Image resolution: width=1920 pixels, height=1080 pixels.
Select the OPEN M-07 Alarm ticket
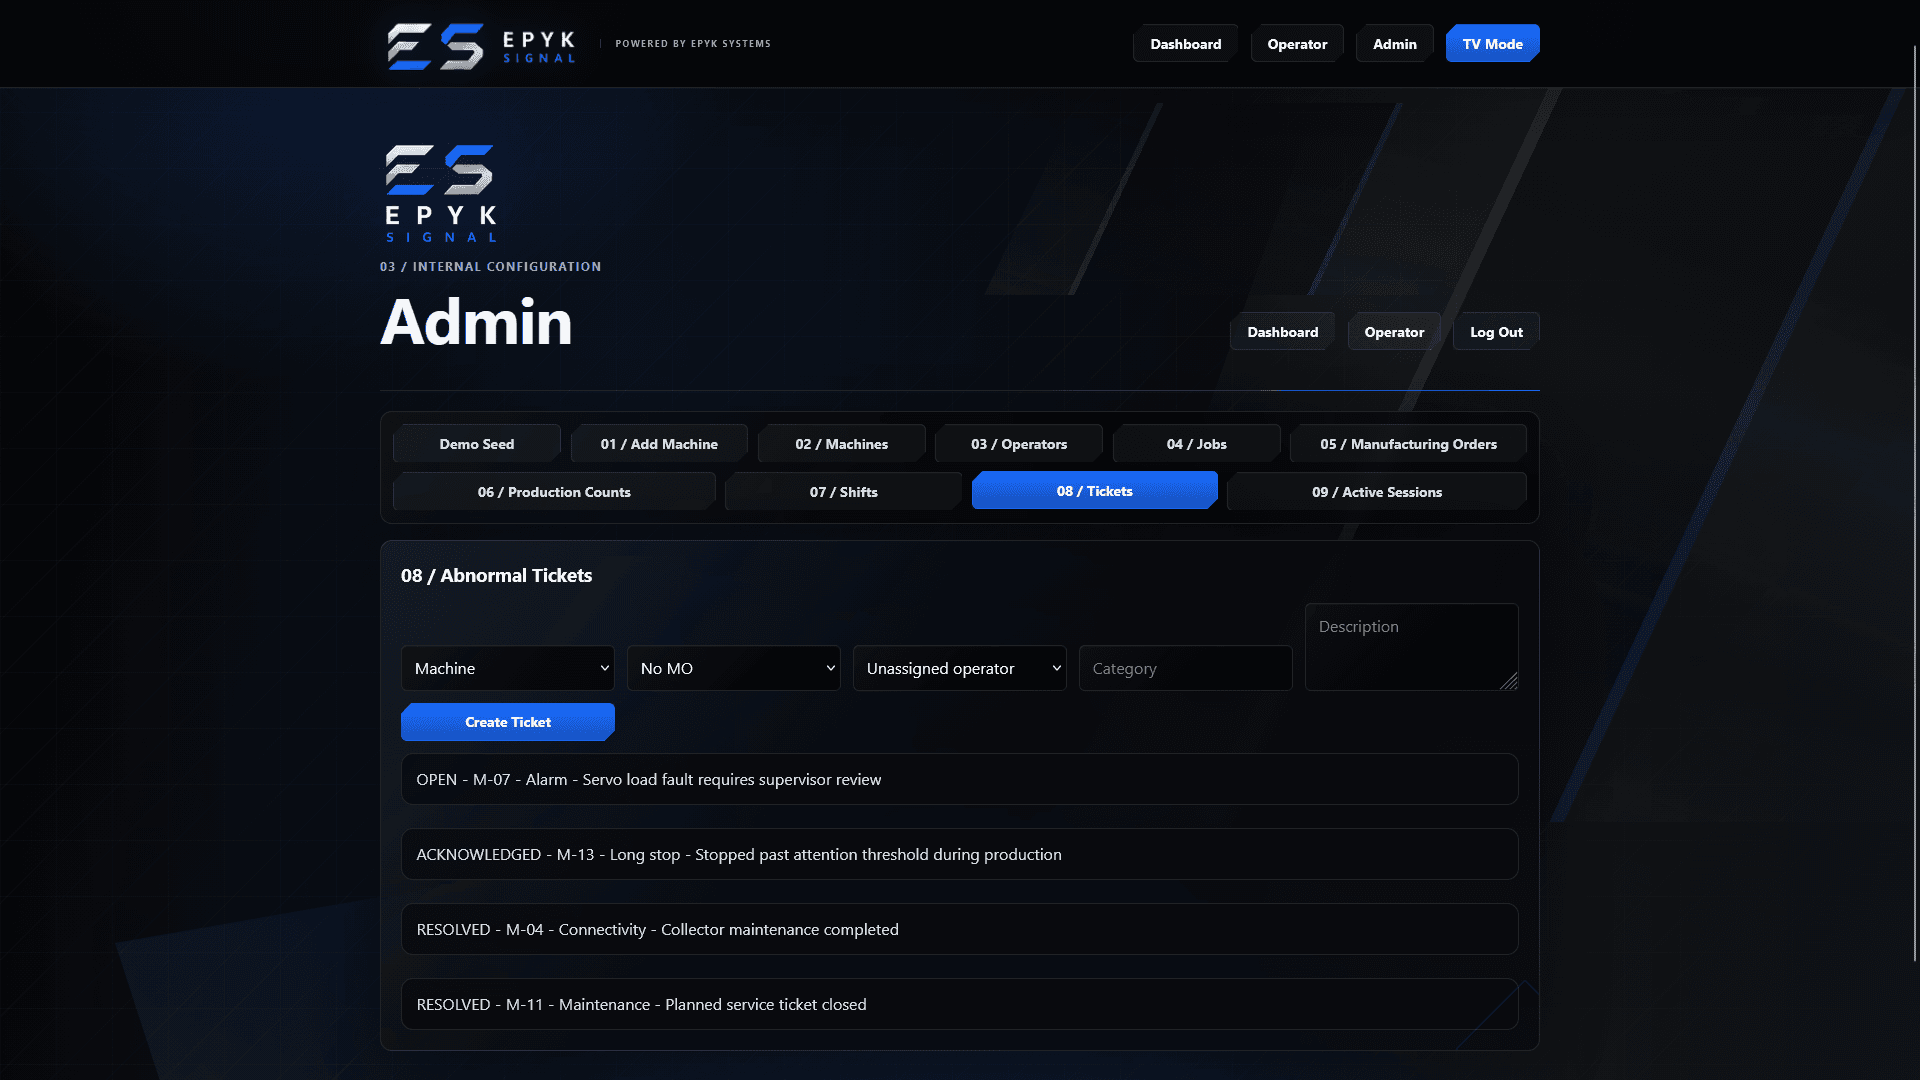tap(960, 779)
